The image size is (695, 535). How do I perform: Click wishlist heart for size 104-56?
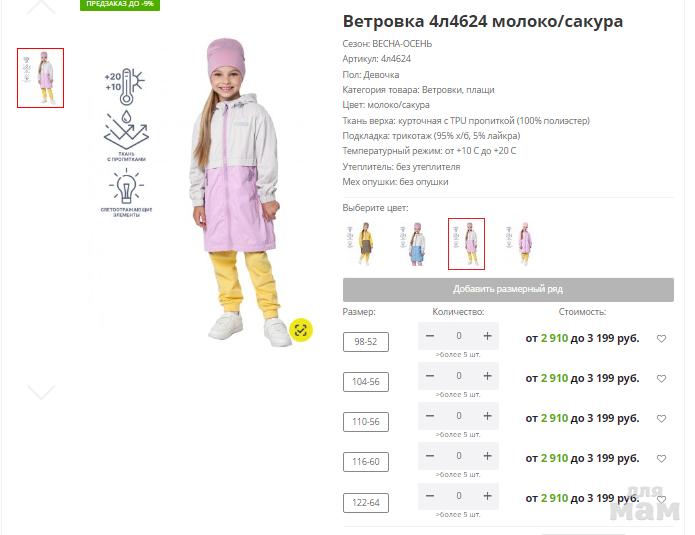tap(661, 379)
